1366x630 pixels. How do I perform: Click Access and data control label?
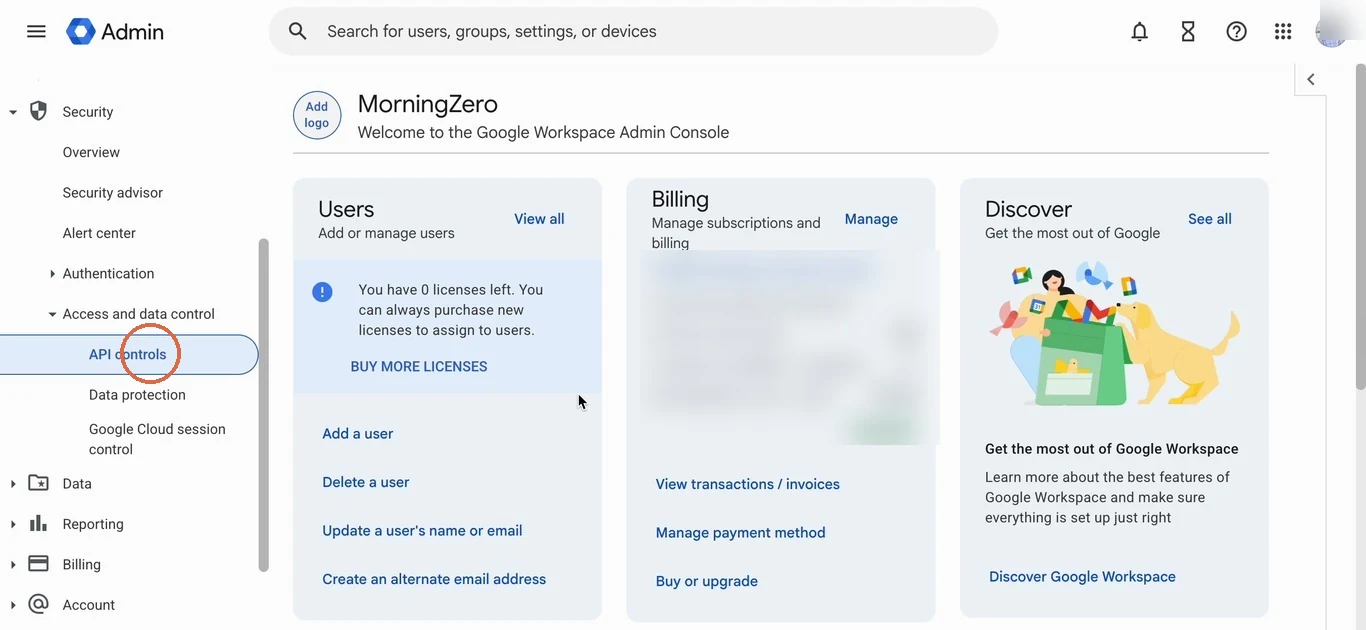[138, 314]
